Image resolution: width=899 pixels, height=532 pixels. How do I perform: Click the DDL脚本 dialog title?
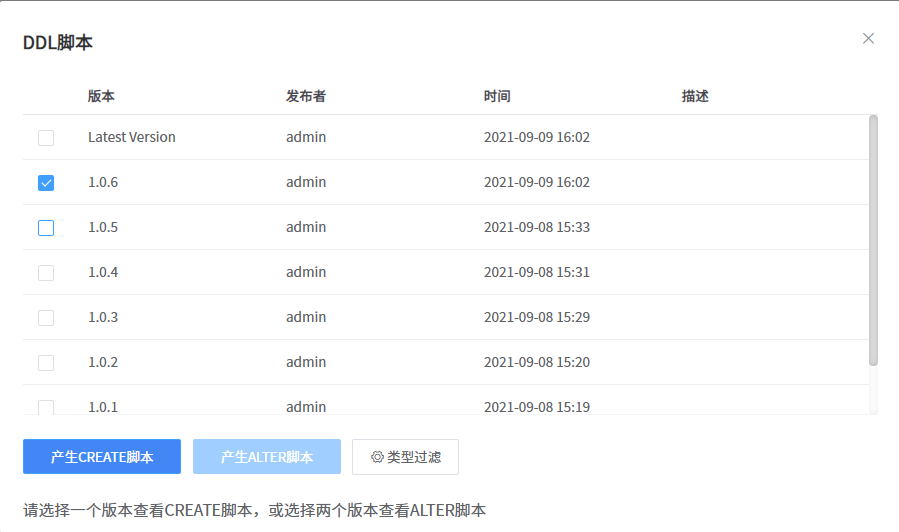pyautogui.click(x=57, y=42)
